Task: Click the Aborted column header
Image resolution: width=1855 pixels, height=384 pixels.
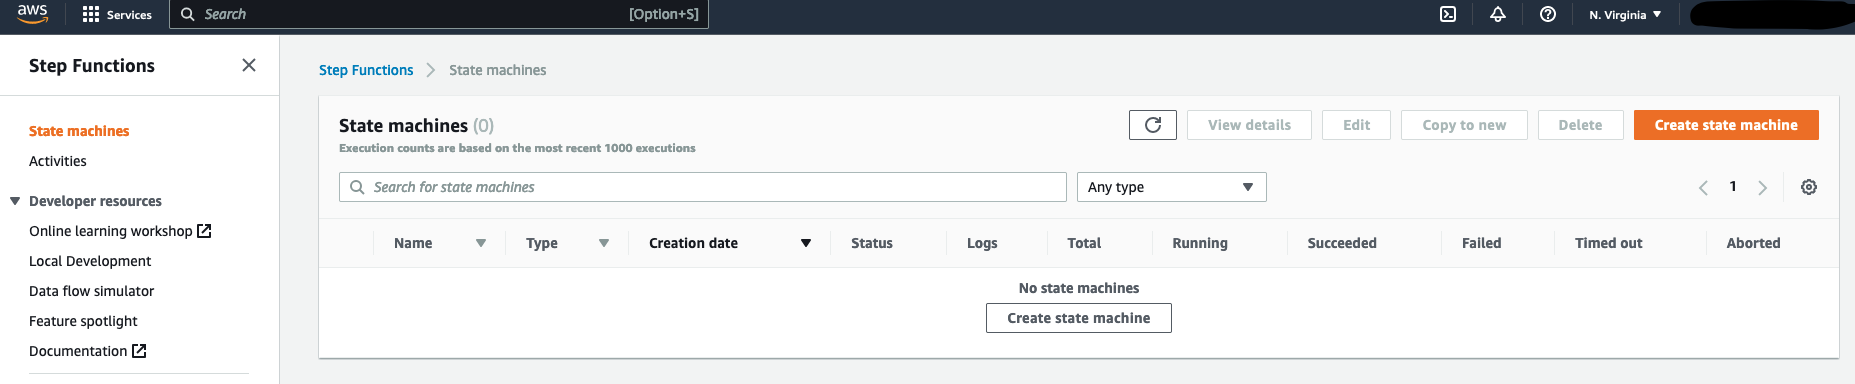Action: [x=1753, y=243]
